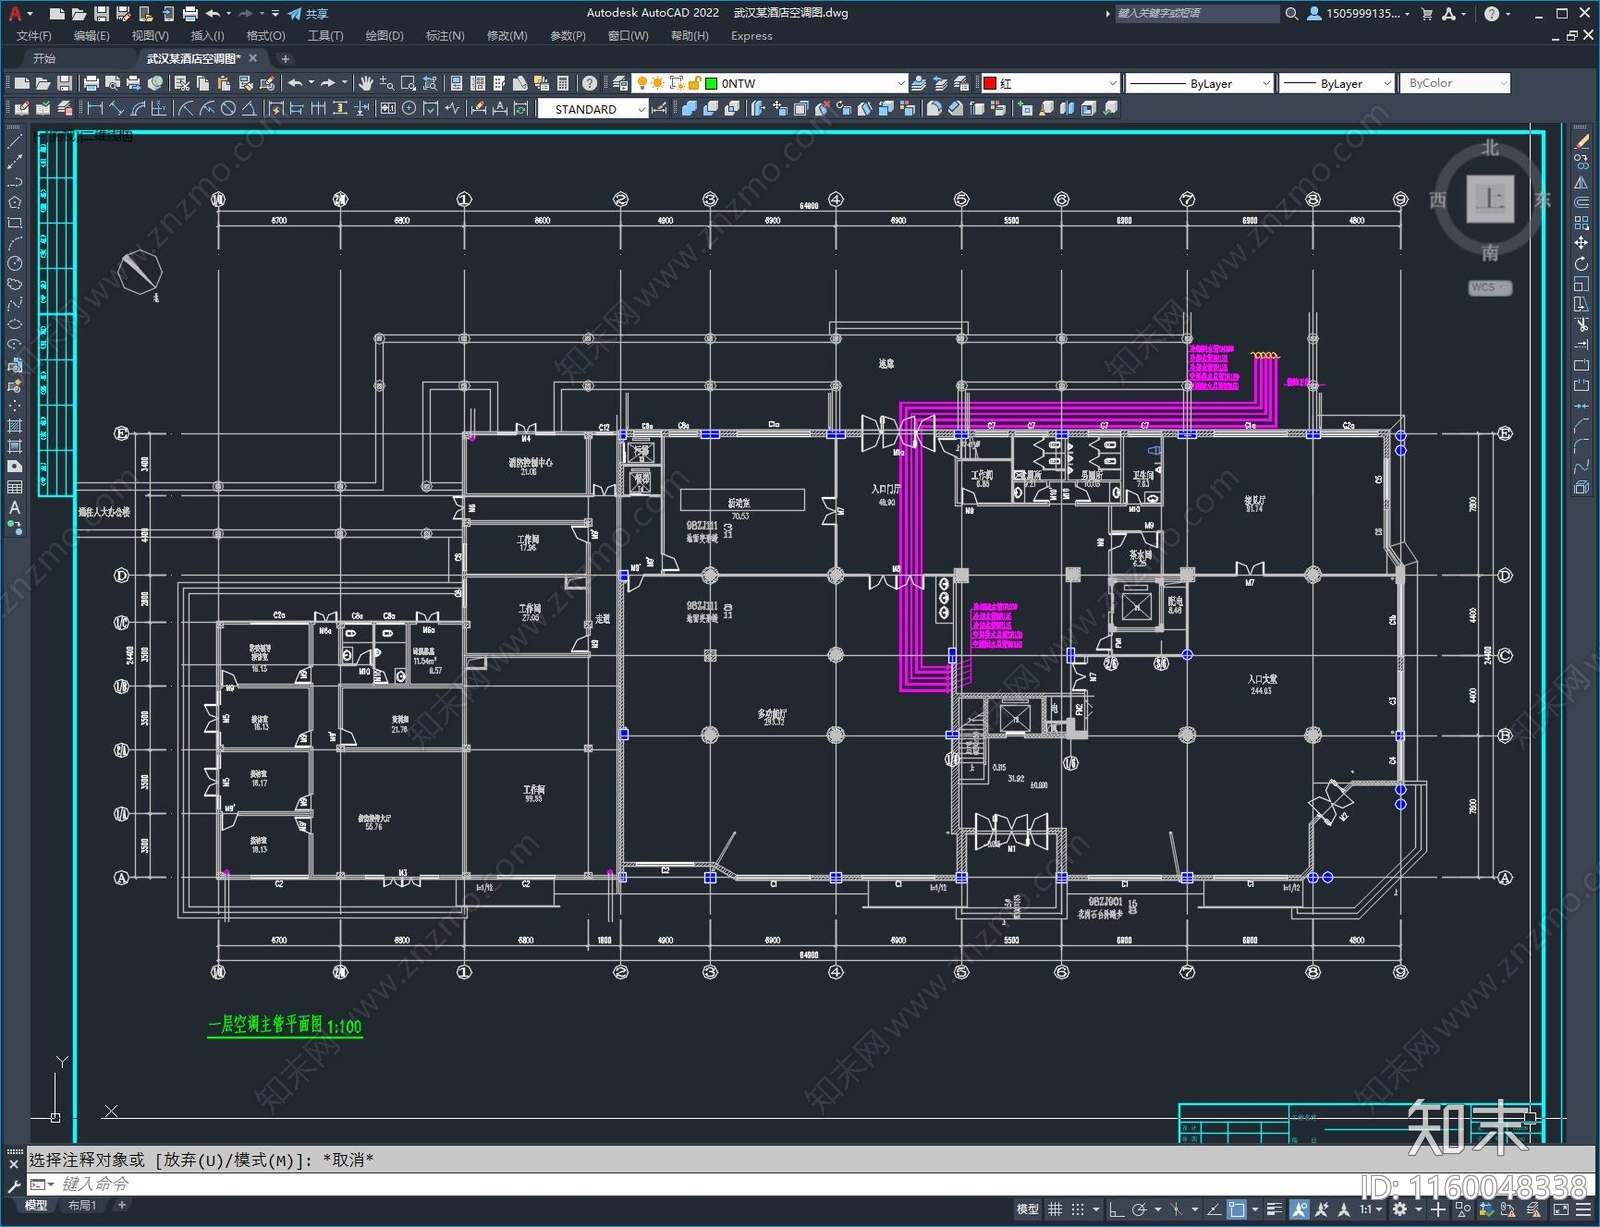Click the Zoom Window toolbar icon
Image resolution: width=1600 pixels, height=1227 pixels.
coord(408,83)
